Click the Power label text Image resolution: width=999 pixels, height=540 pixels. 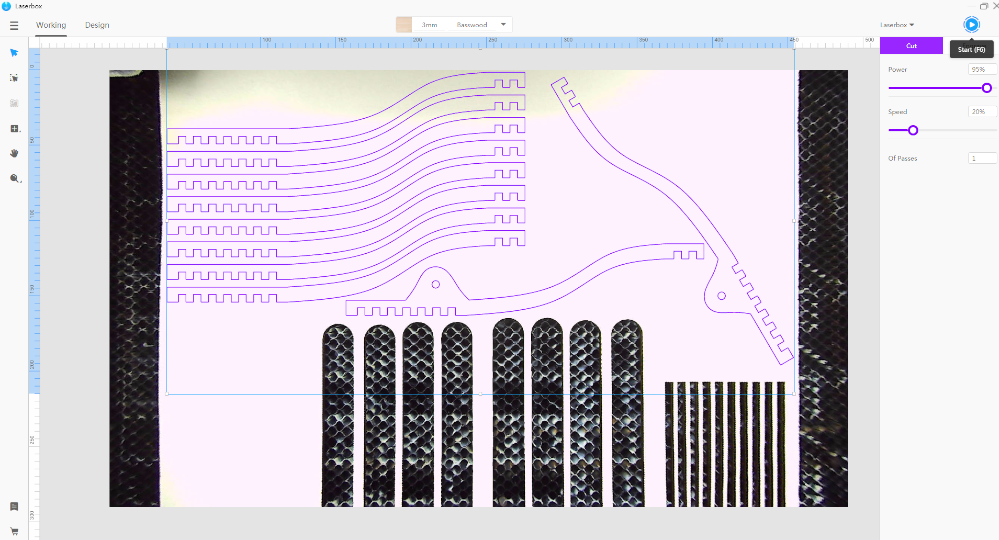[x=898, y=69]
